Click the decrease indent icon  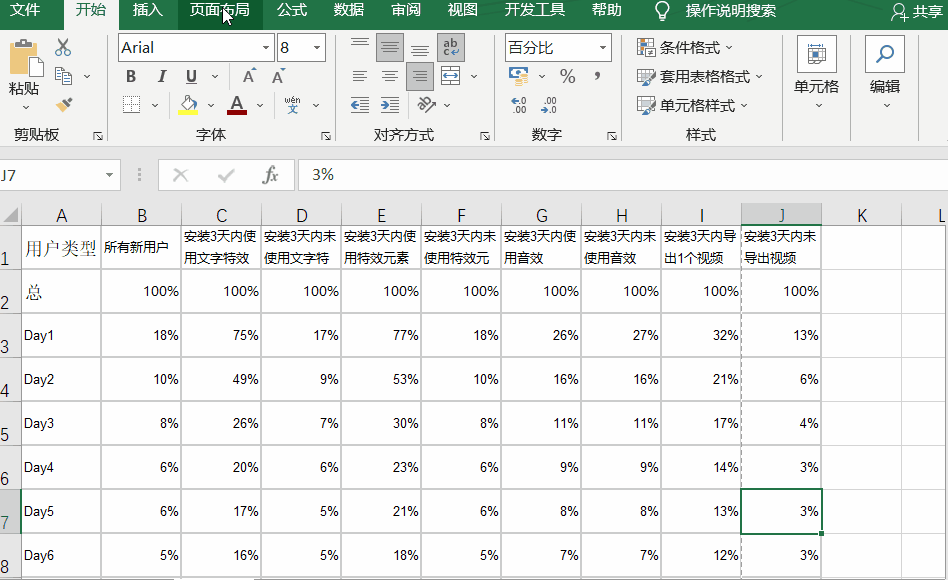[x=360, y=105]
